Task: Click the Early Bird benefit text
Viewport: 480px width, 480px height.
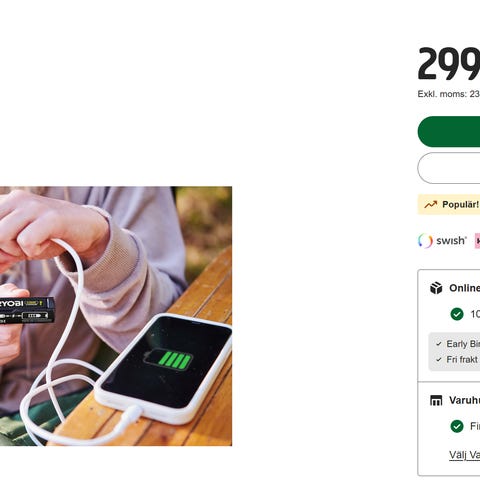Action: tap(463, 344)
